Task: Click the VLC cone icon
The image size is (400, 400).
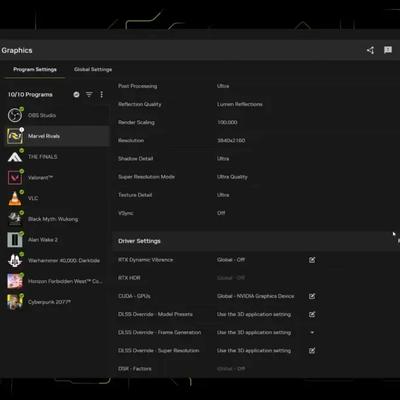Action: [15, 198]
